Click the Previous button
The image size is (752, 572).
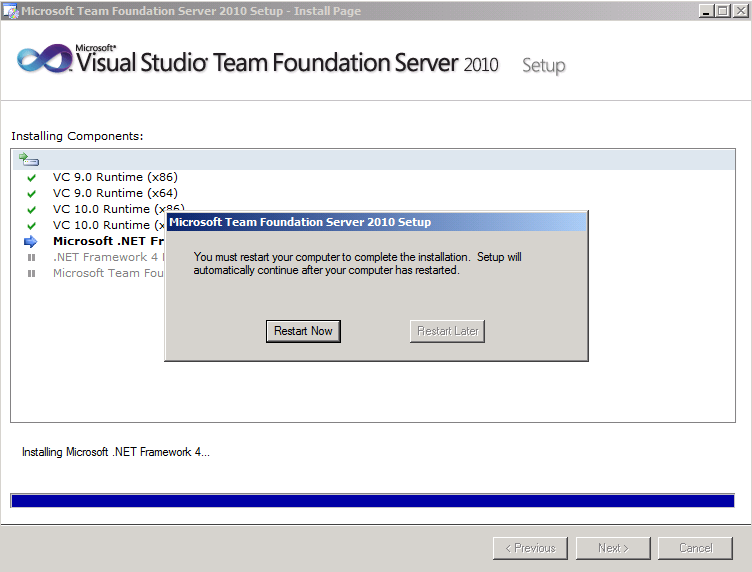click(x=530, y=548)
